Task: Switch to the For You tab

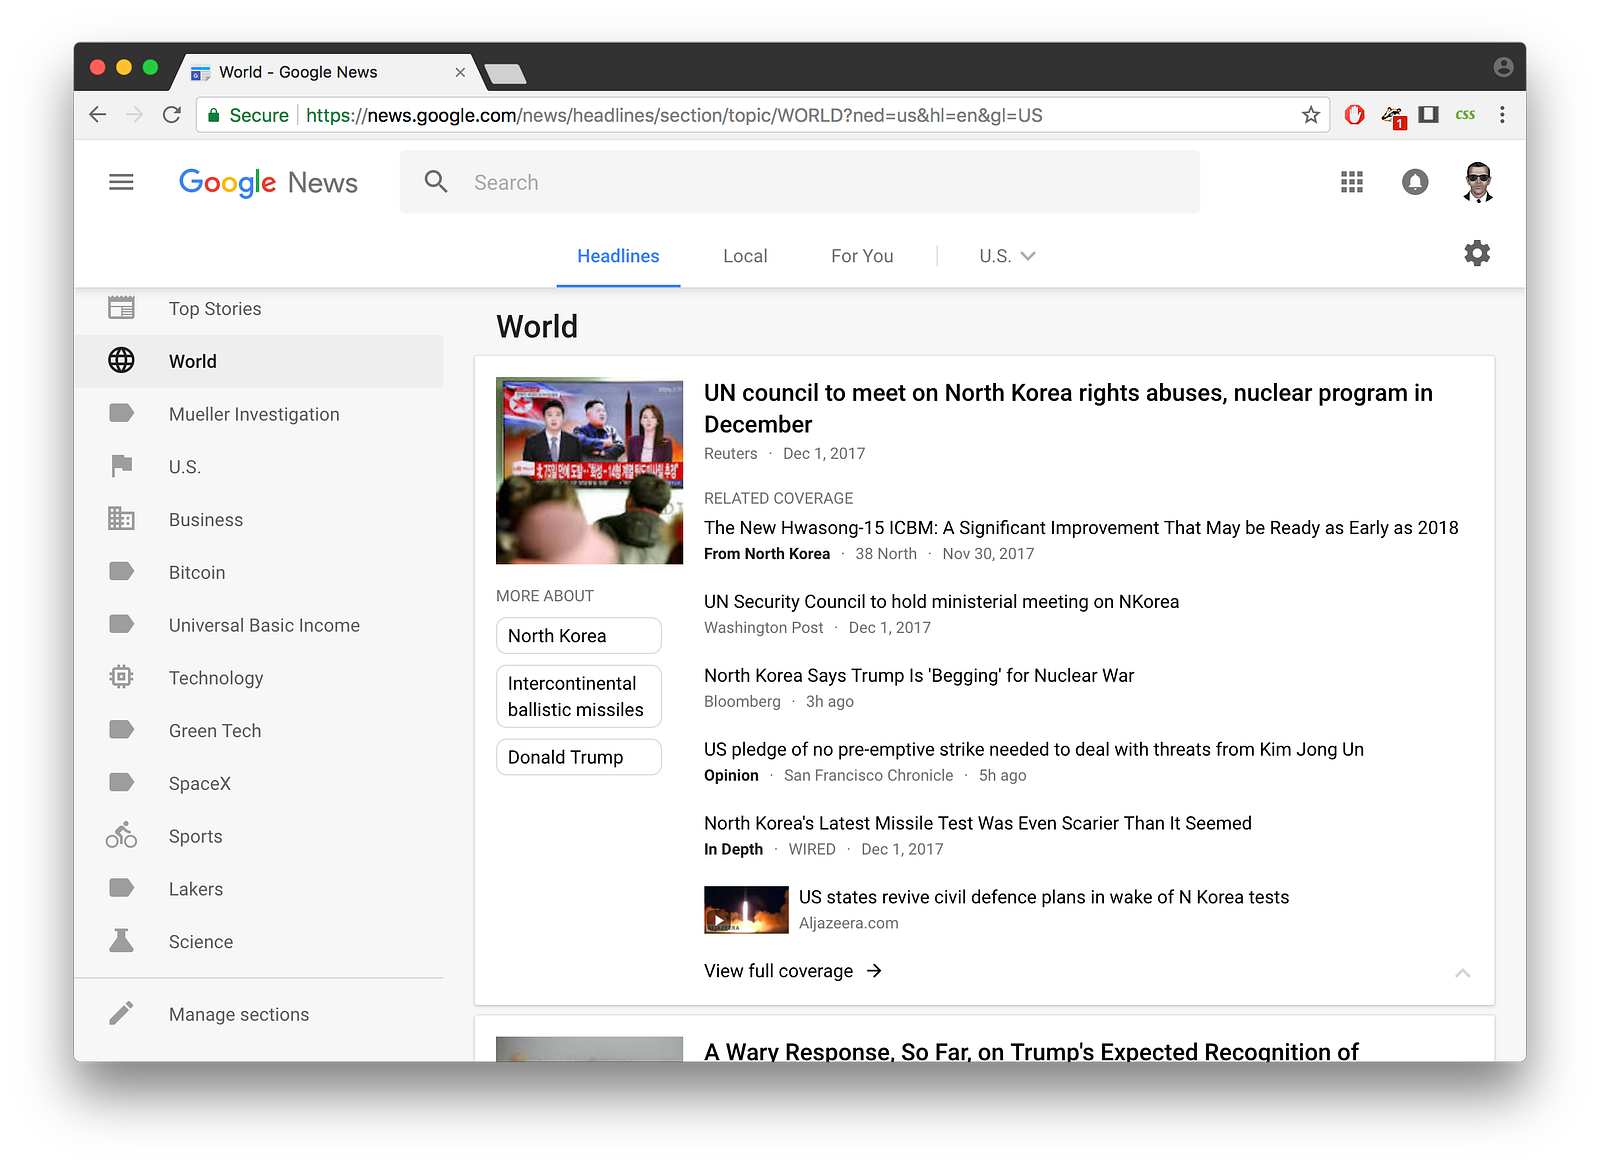Action: click(x=862, y=256)
